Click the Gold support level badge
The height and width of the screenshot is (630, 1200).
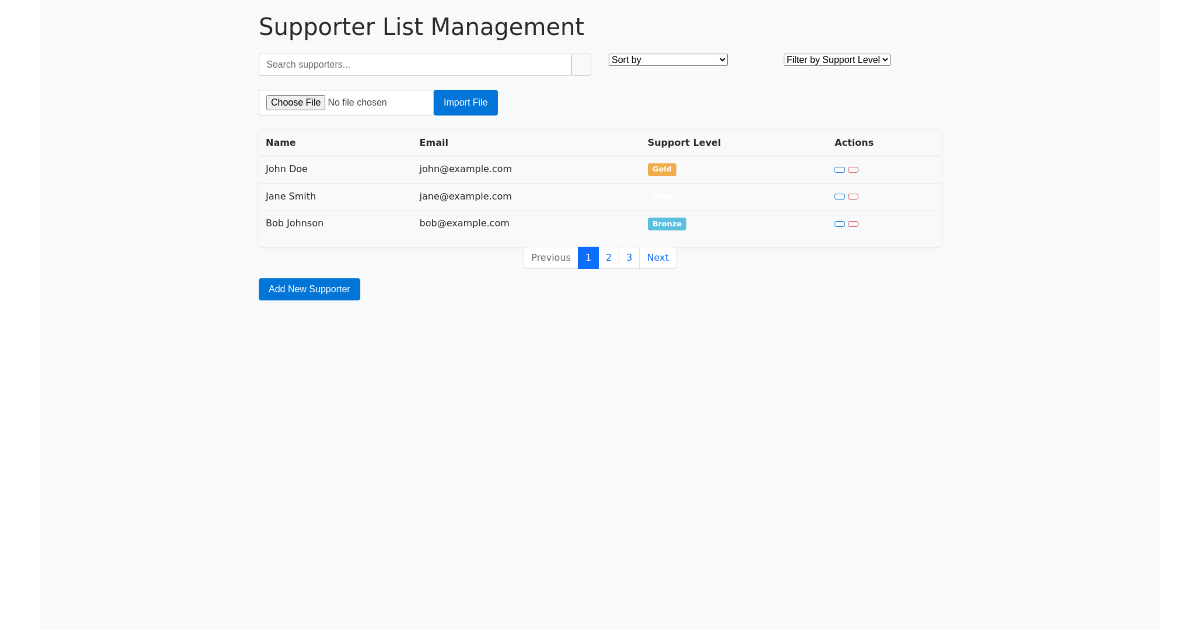pos(662,169)
